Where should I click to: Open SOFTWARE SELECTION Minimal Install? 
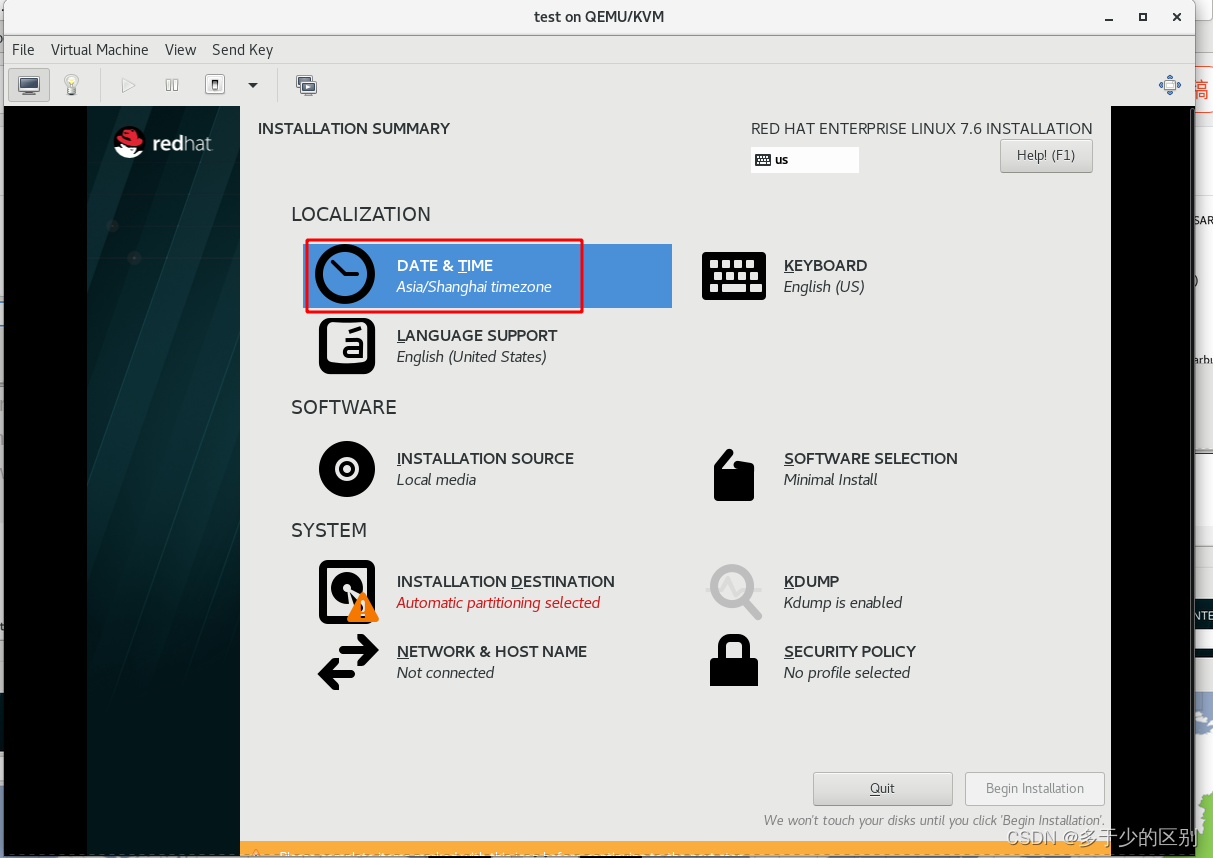[870, 469]
